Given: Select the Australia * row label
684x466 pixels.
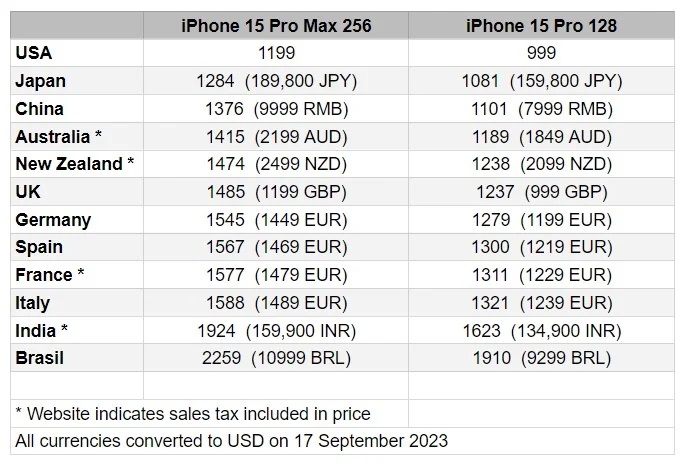Looking at the screenshot, I should pos(58,137).
